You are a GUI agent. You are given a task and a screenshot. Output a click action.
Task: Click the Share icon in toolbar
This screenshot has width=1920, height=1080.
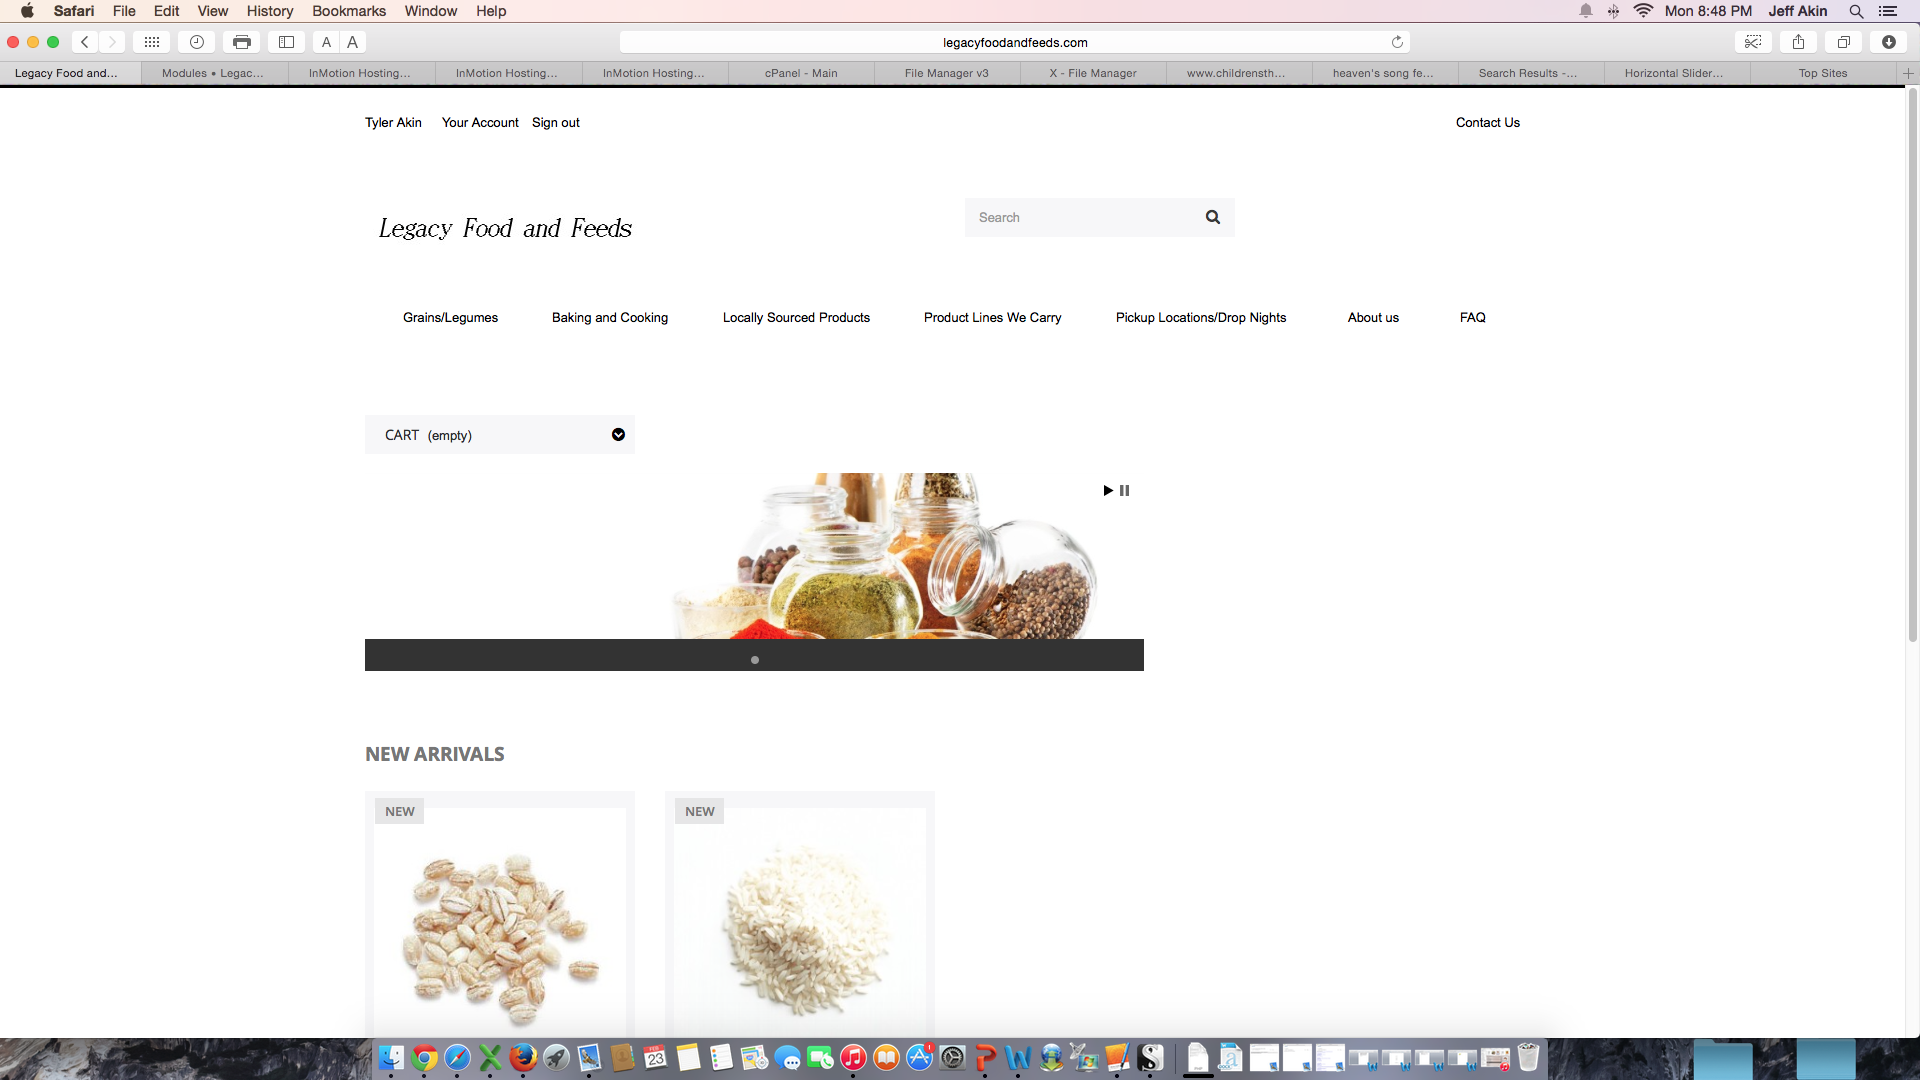[x=1798, y=42]
